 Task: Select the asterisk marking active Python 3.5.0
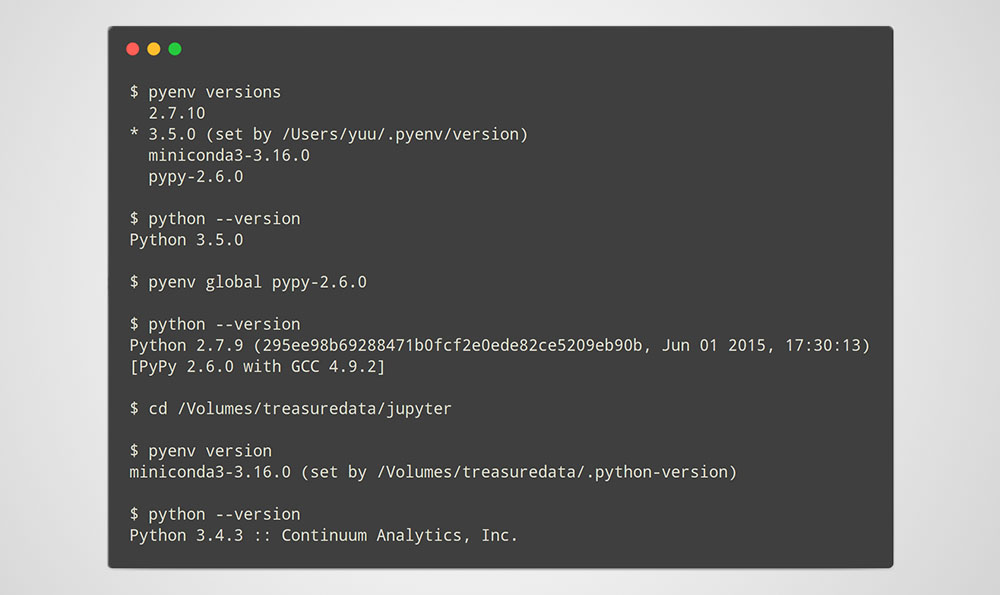pyautogui.click(x=133, y=133)
